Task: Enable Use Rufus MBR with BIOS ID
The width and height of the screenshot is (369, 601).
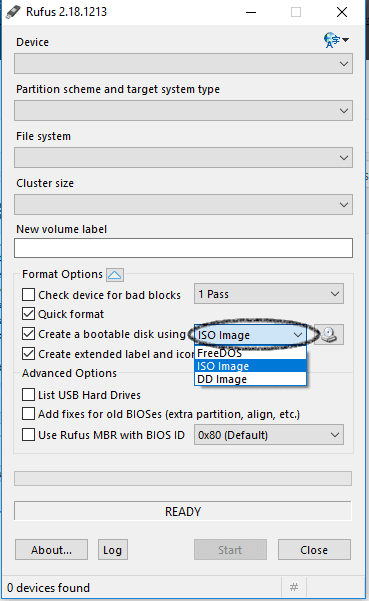Action: (28, 435)
